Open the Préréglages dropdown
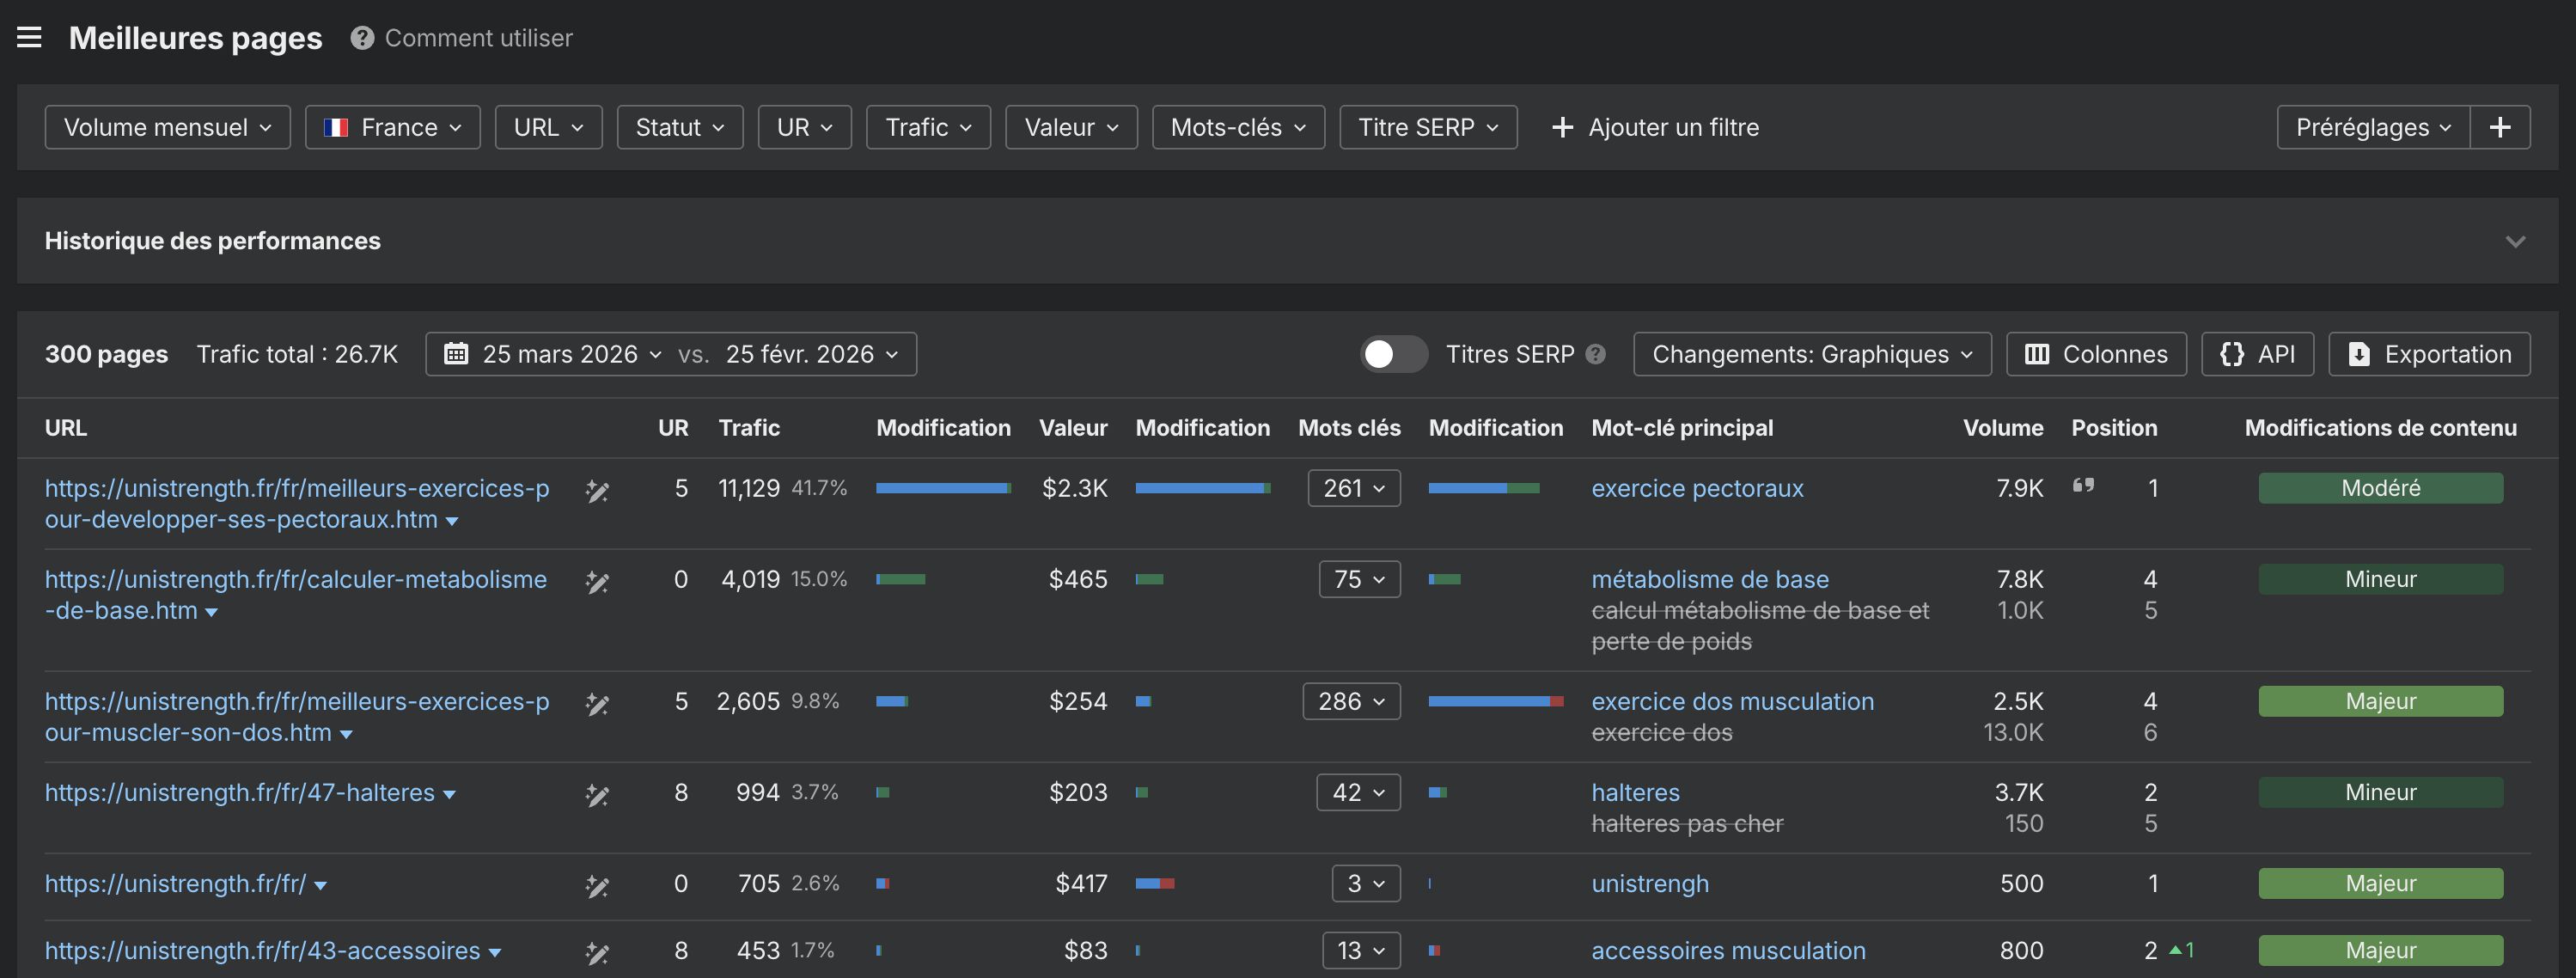This screenshot has height=978, width=2576. [x=2370, y=127]
